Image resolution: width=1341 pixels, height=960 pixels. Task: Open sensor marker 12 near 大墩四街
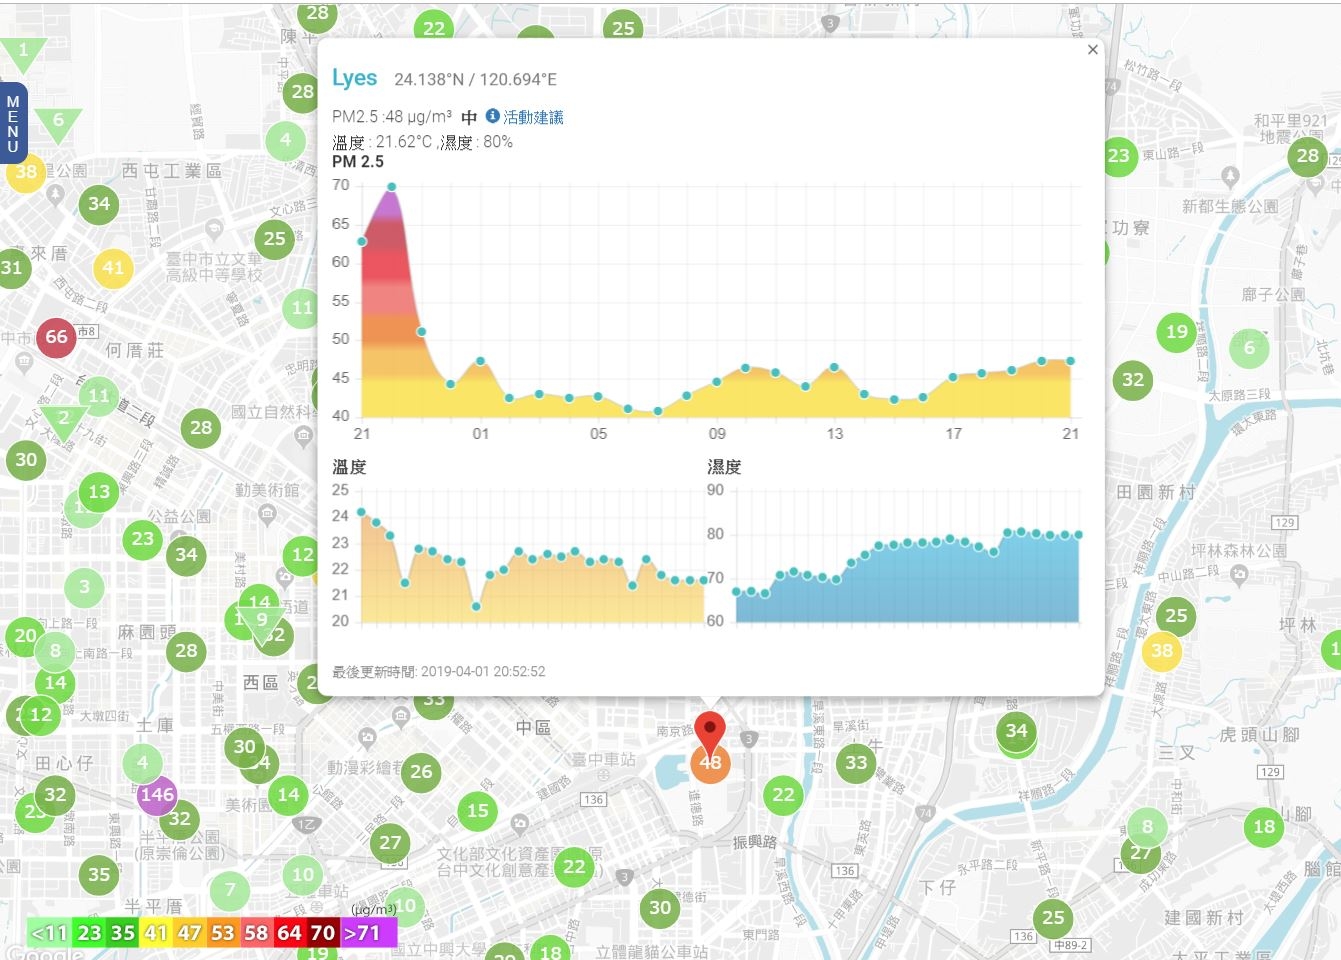[40, 714]
